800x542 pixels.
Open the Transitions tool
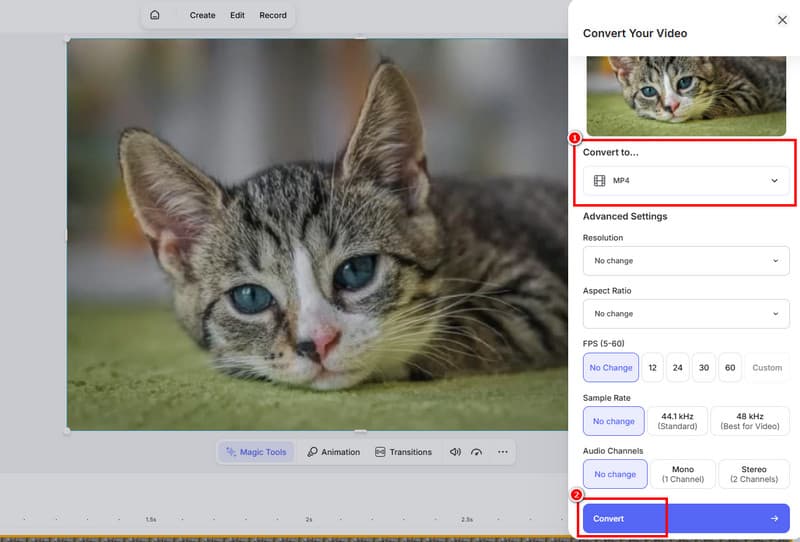coord(403,452)
